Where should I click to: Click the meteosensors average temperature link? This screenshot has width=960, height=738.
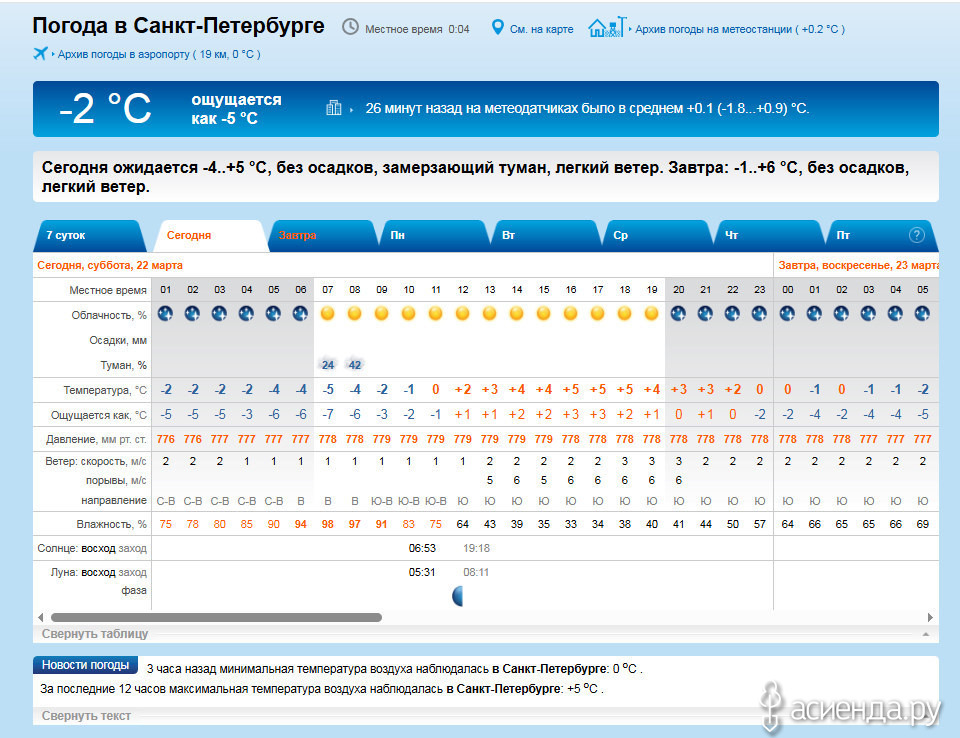click(x=587, y=108)
